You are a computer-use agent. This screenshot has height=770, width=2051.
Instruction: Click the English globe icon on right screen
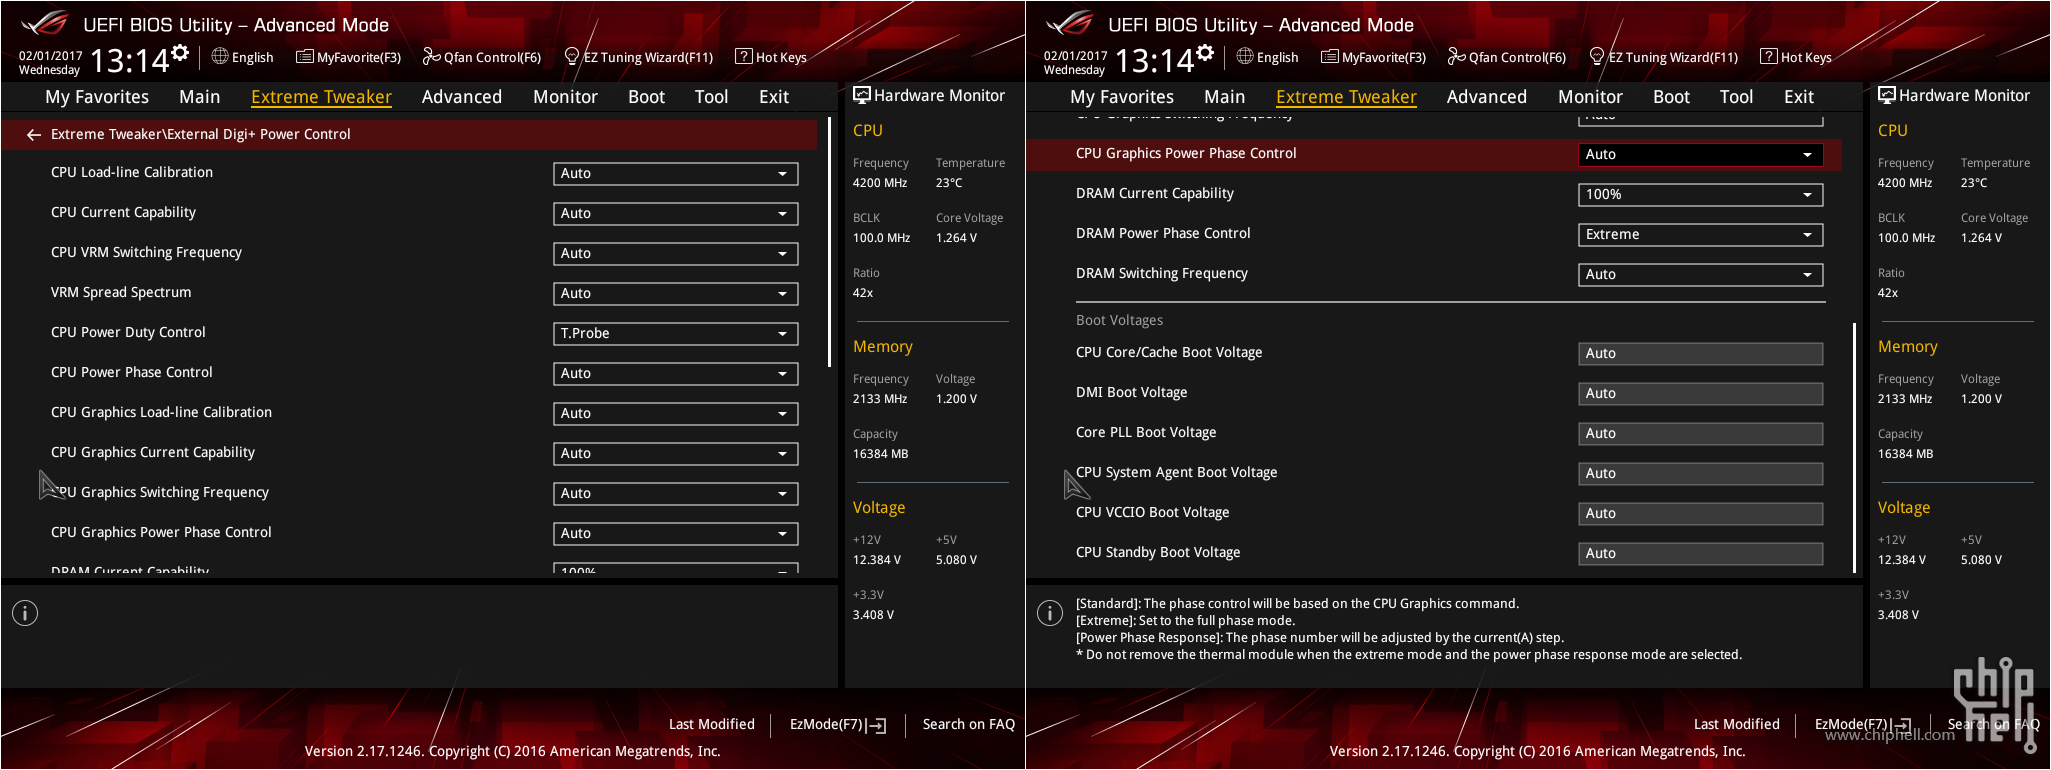tap(1245, 56)
